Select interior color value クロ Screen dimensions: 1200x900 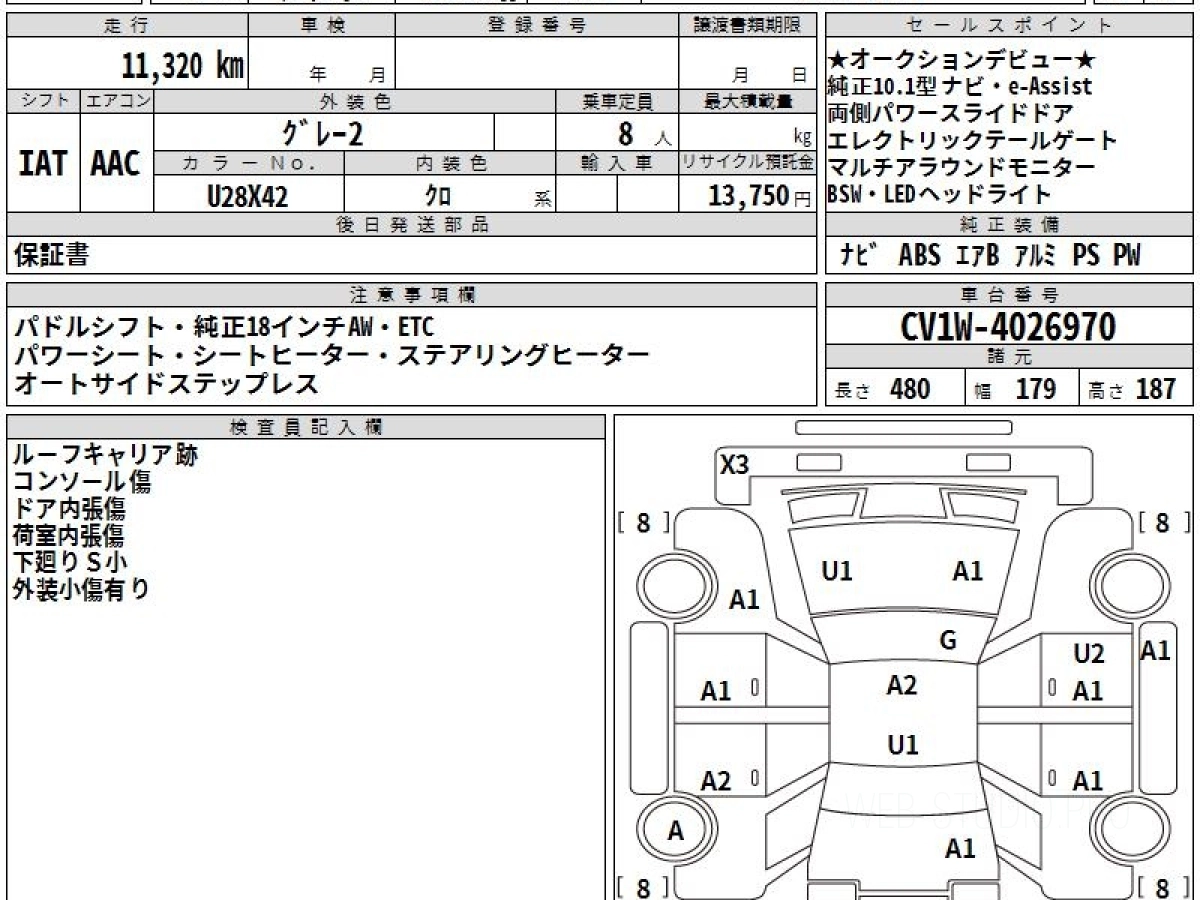coord(438,197)
